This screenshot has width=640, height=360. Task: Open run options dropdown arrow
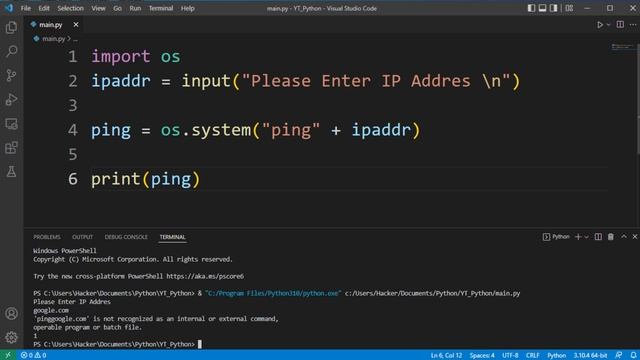tap(608, 25)
